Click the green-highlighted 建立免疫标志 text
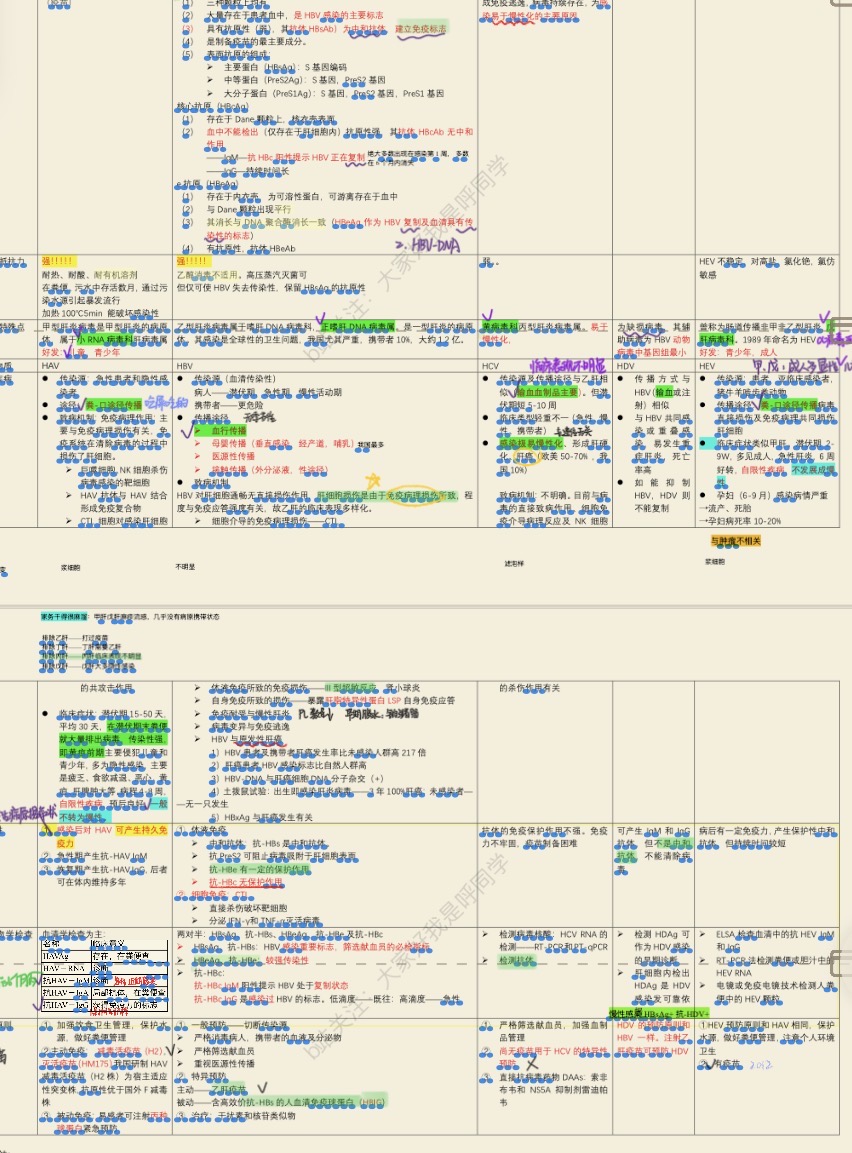Screen dimensions: 852x1153 (x=422, y=28)
